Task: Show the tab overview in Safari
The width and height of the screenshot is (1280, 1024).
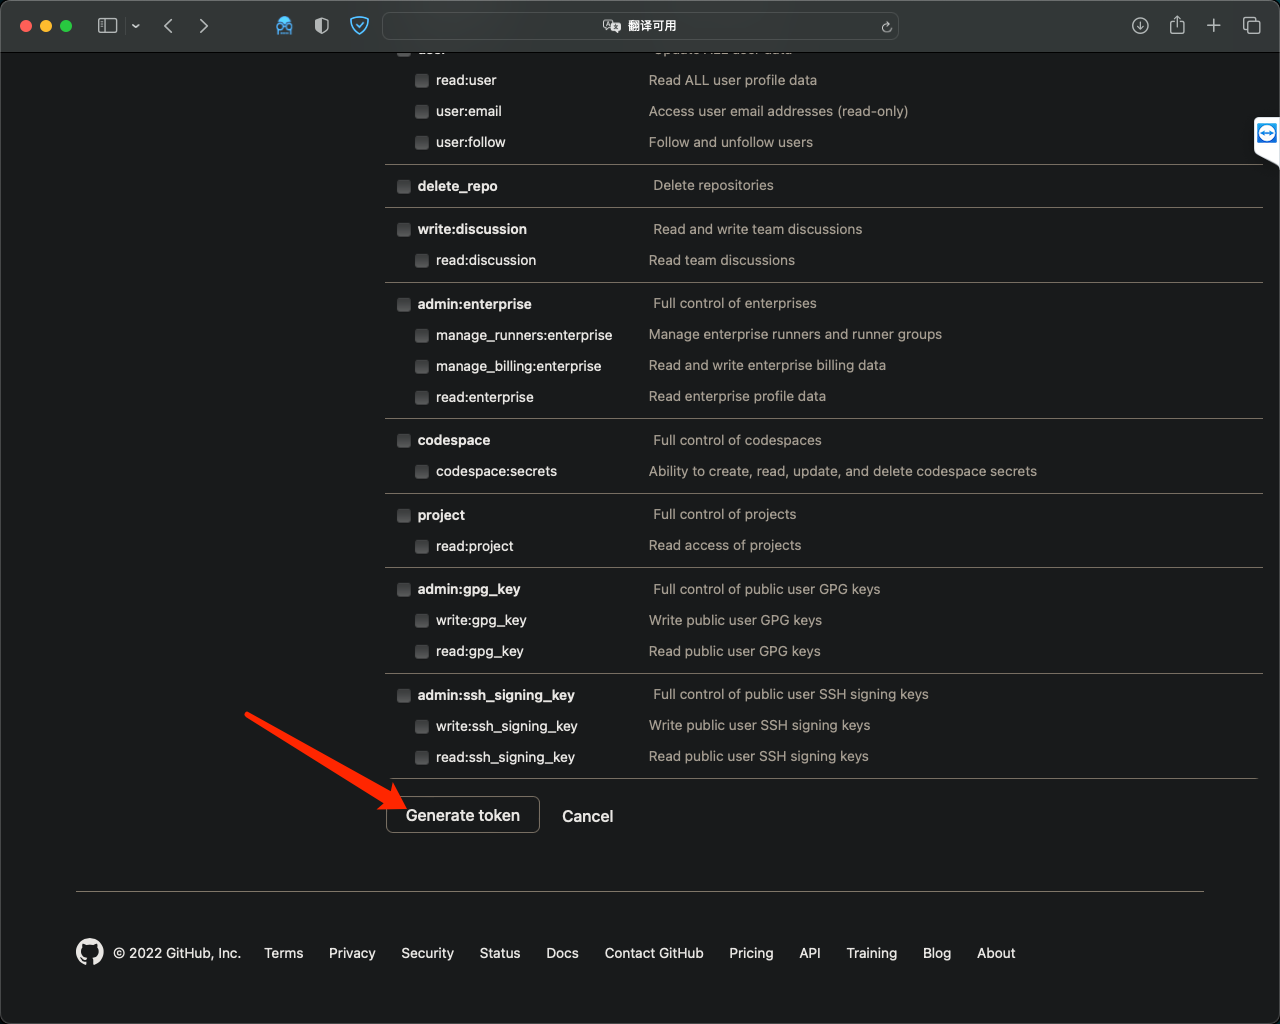Action: pos(1250,25)
